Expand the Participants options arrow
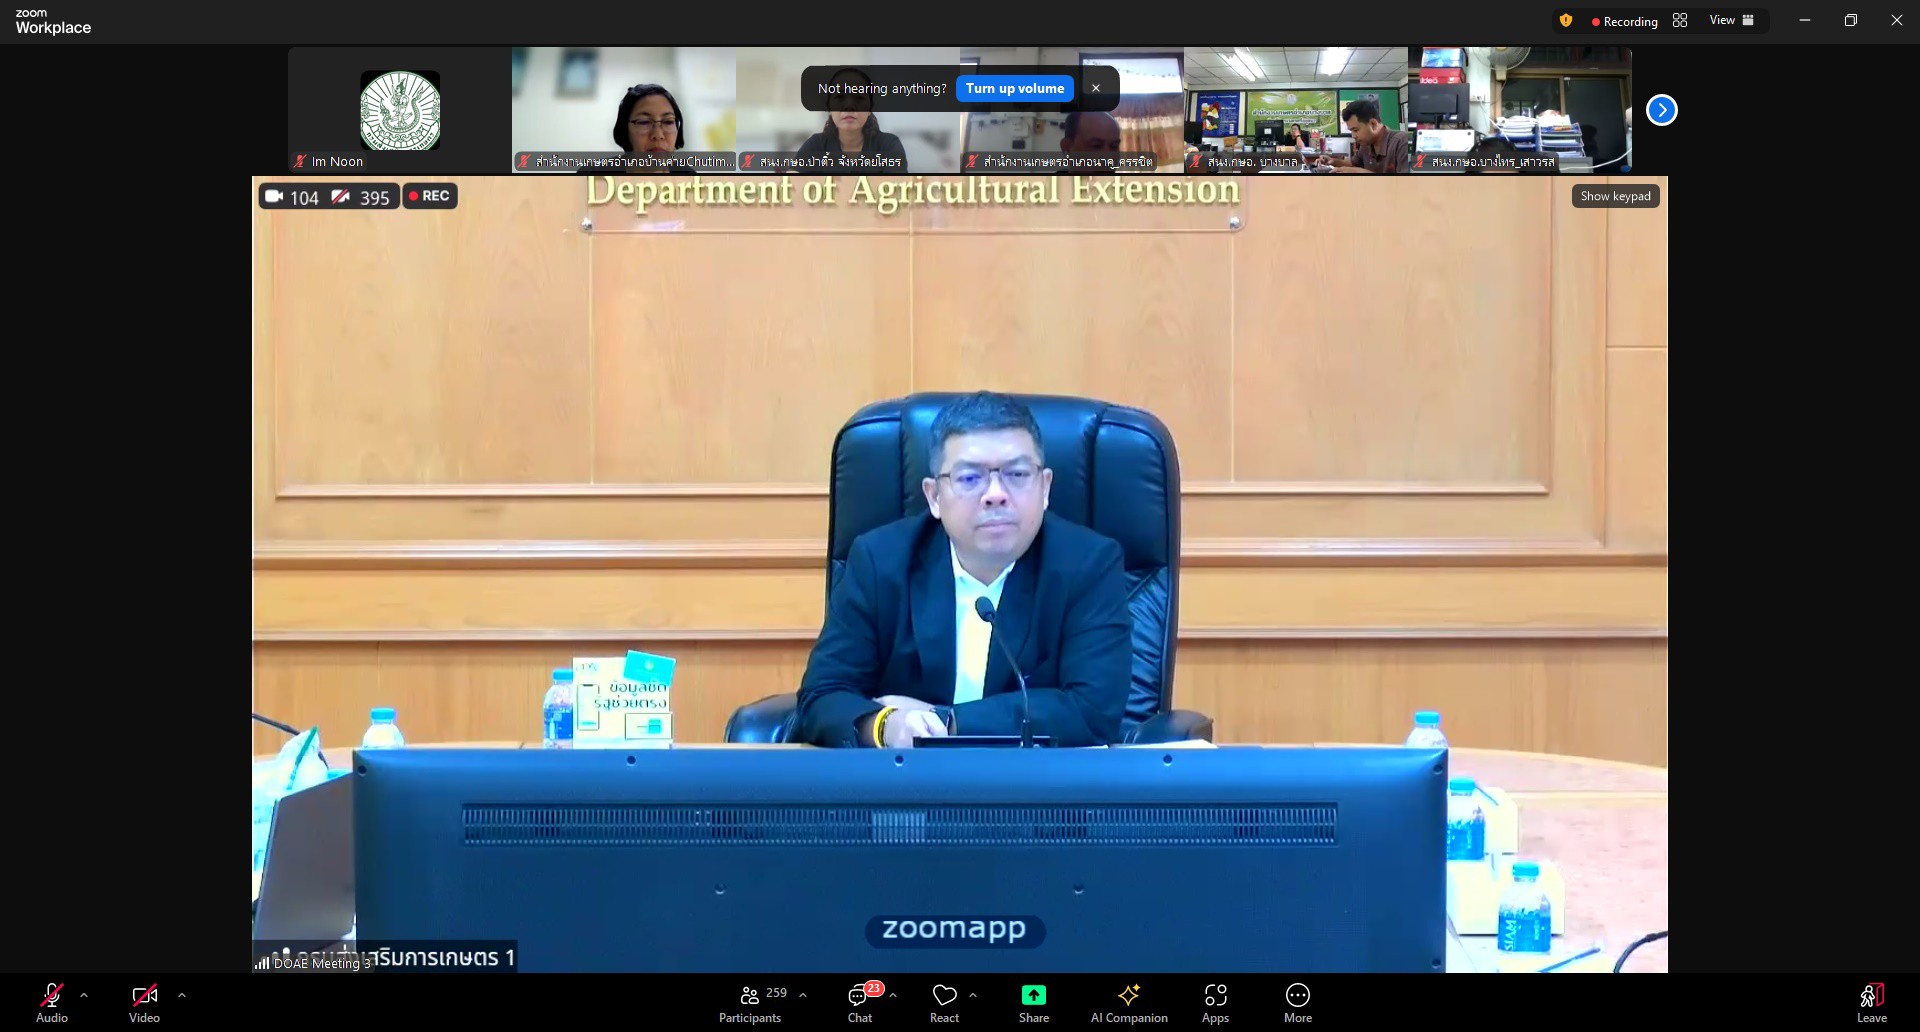 (803, 995)
